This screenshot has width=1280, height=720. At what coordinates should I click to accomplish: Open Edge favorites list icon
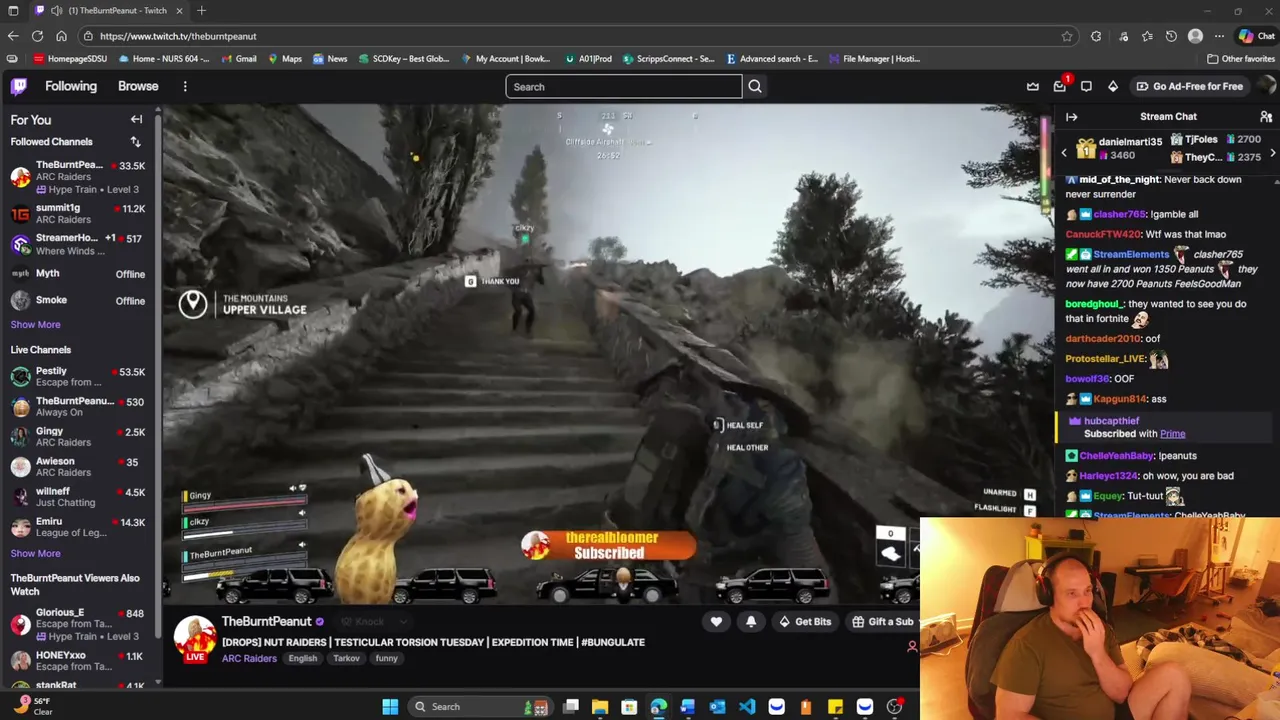tap(1147, 36)
